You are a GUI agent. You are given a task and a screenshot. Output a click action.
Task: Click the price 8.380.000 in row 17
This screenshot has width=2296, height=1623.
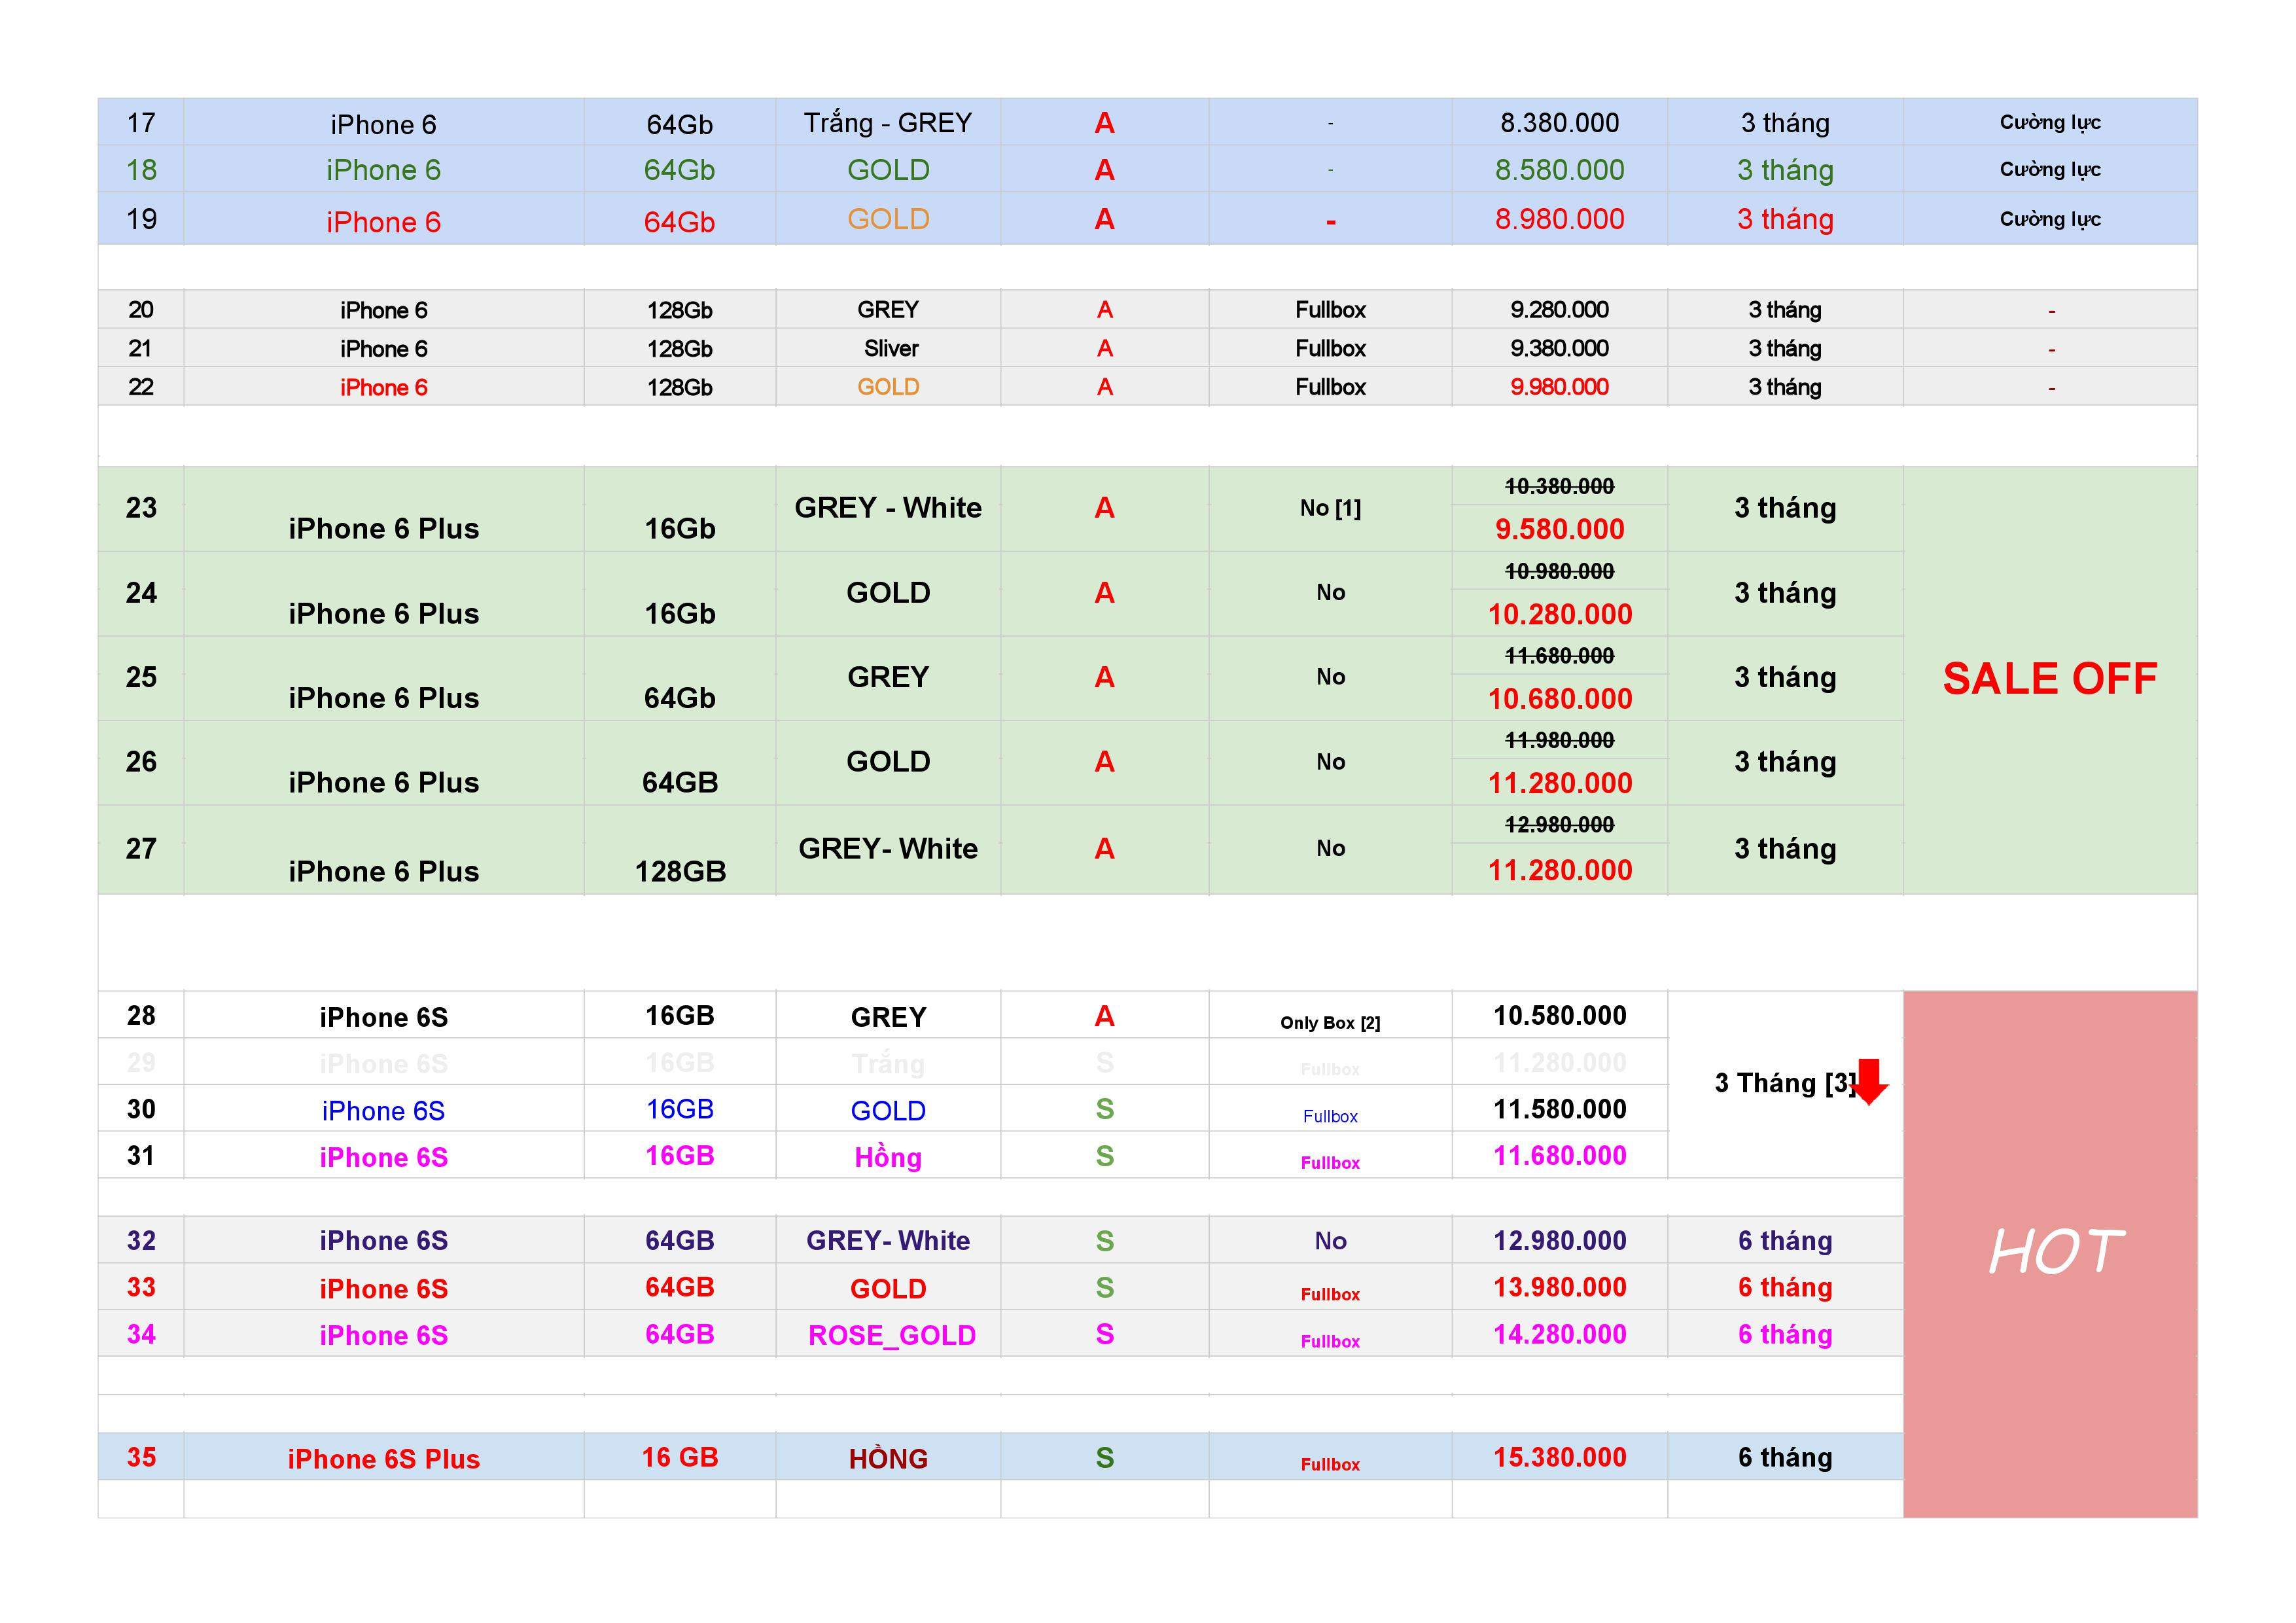click(x=1559, y=123)
